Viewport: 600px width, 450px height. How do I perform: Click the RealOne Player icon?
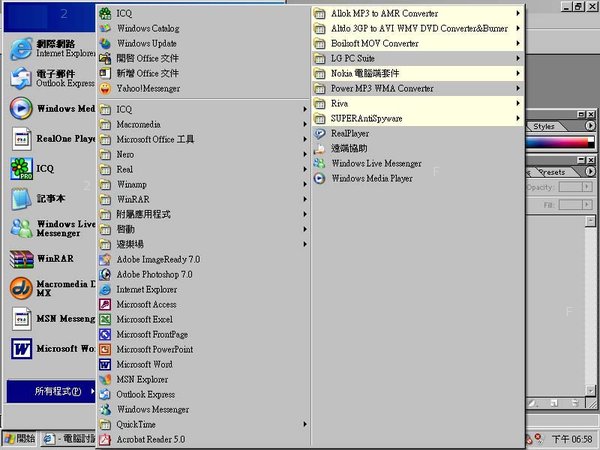click(x=21, y=139)
